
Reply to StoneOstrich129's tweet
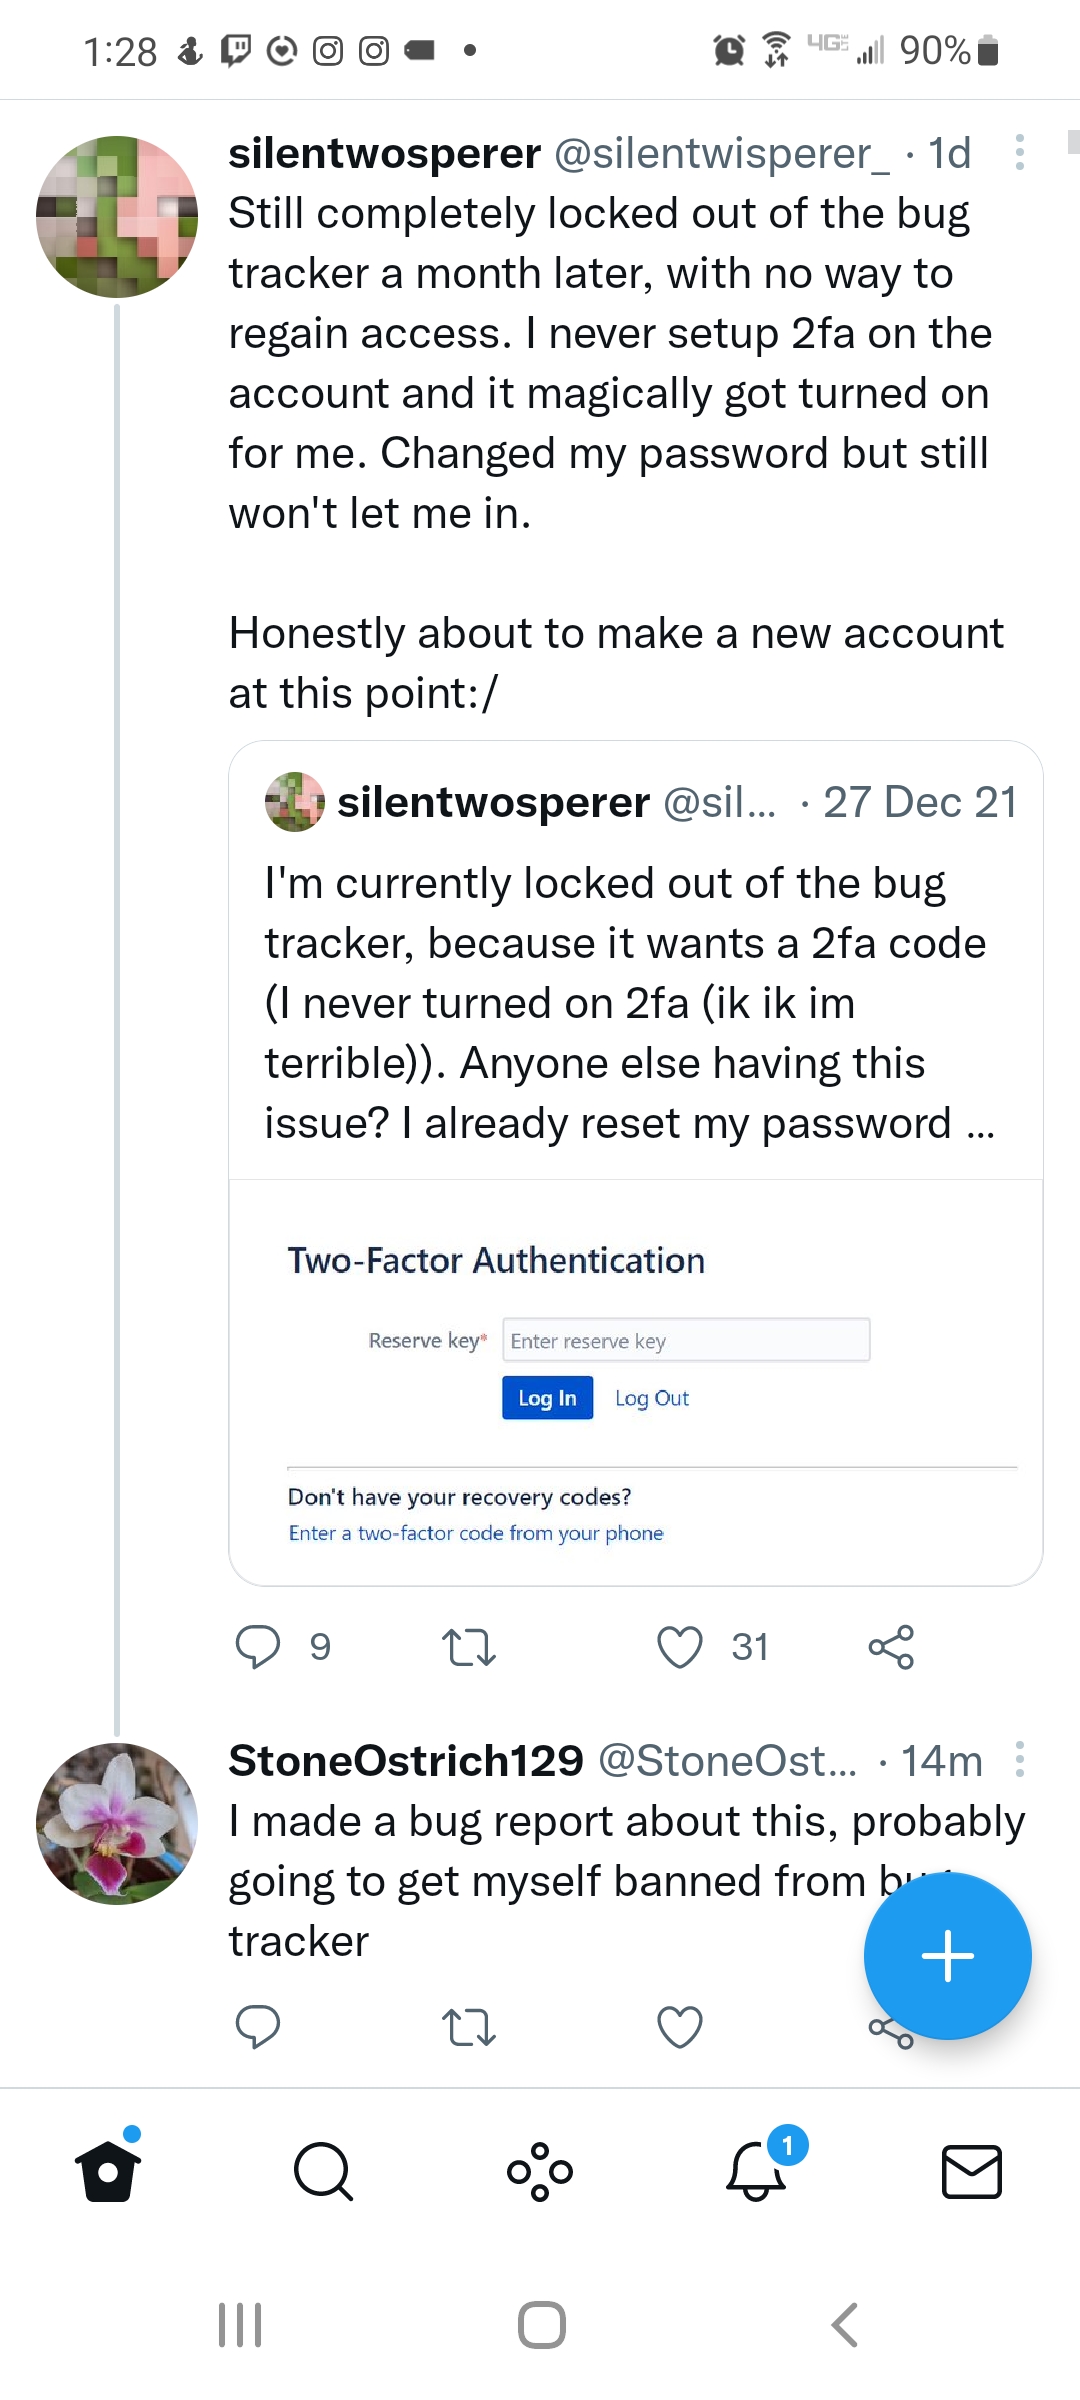point(257,2027)
